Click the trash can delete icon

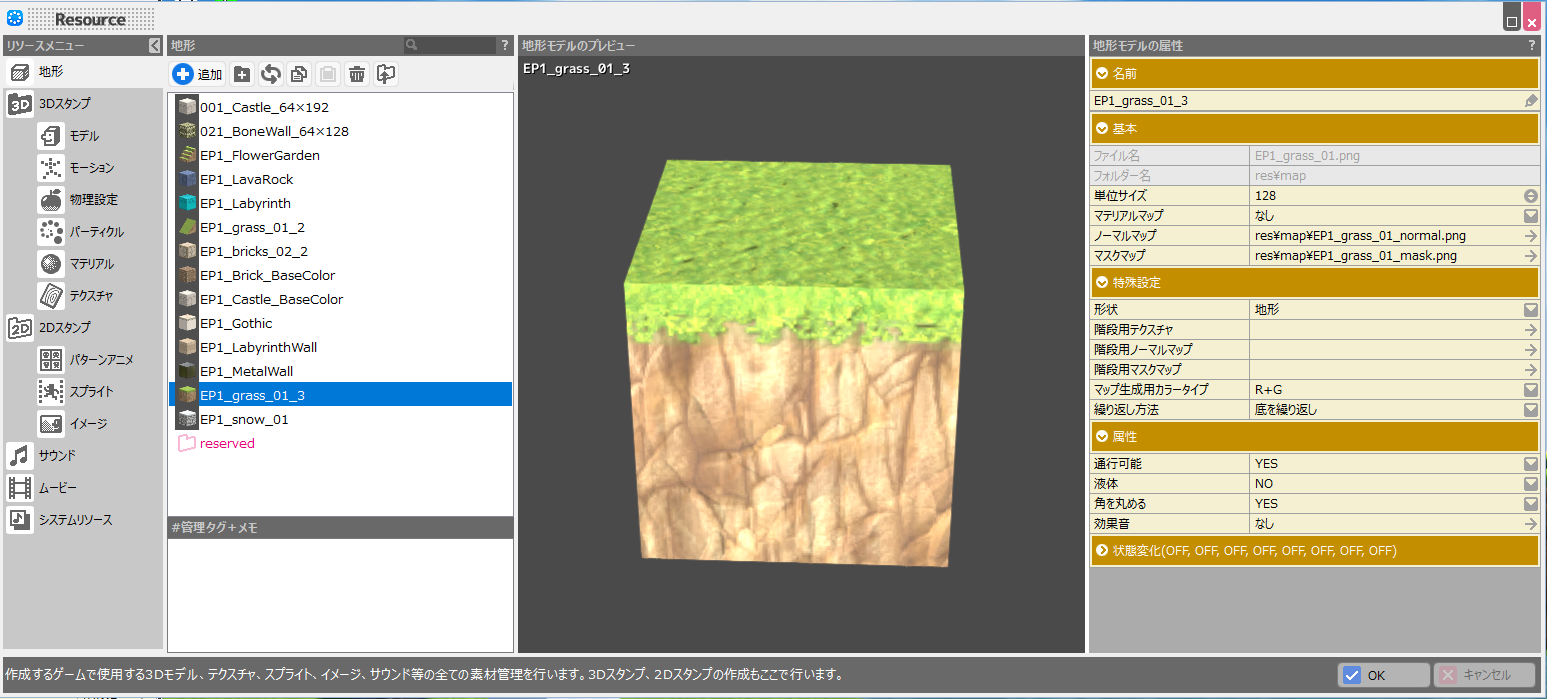click(356, 74)
